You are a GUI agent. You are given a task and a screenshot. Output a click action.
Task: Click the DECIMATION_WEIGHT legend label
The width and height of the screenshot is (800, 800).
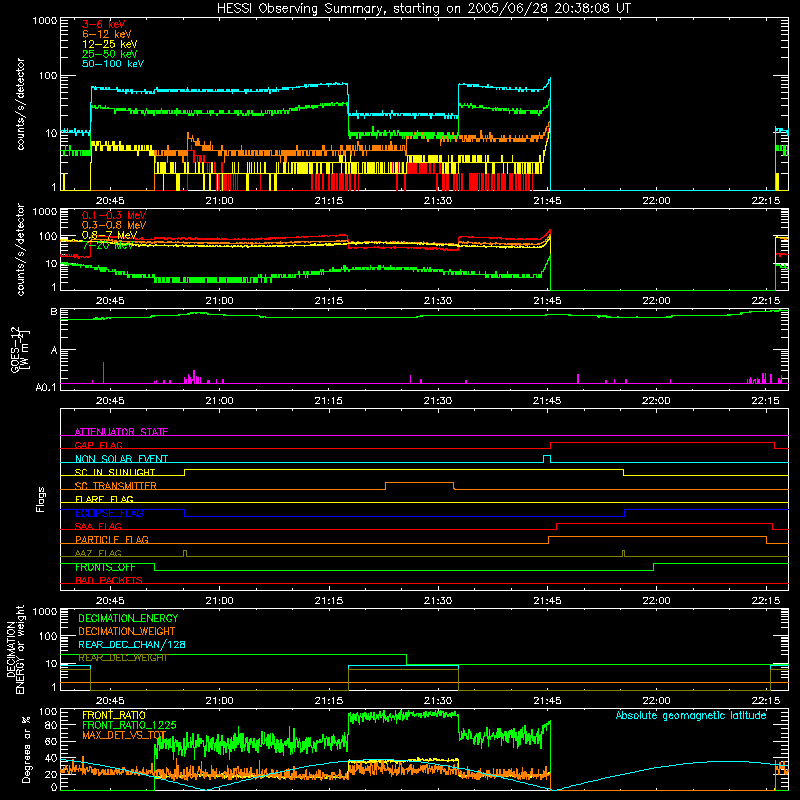pos(127,631)
